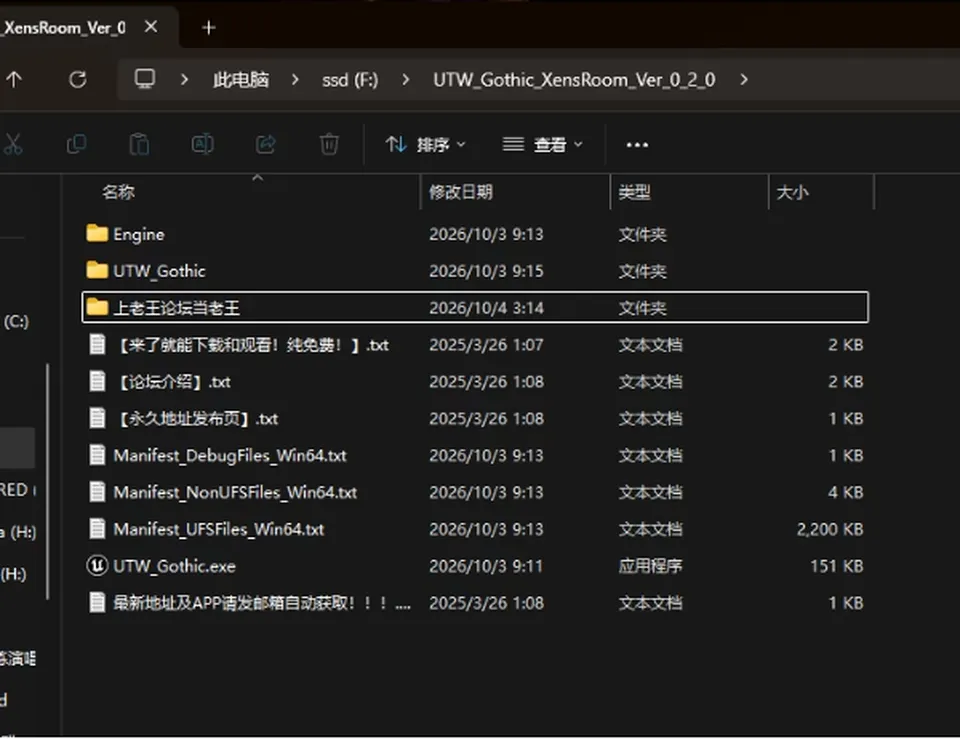The height and width of the screenshot is (739, 960).
Task: Click the Share icon in toolbar
Action: pos(266,144)
